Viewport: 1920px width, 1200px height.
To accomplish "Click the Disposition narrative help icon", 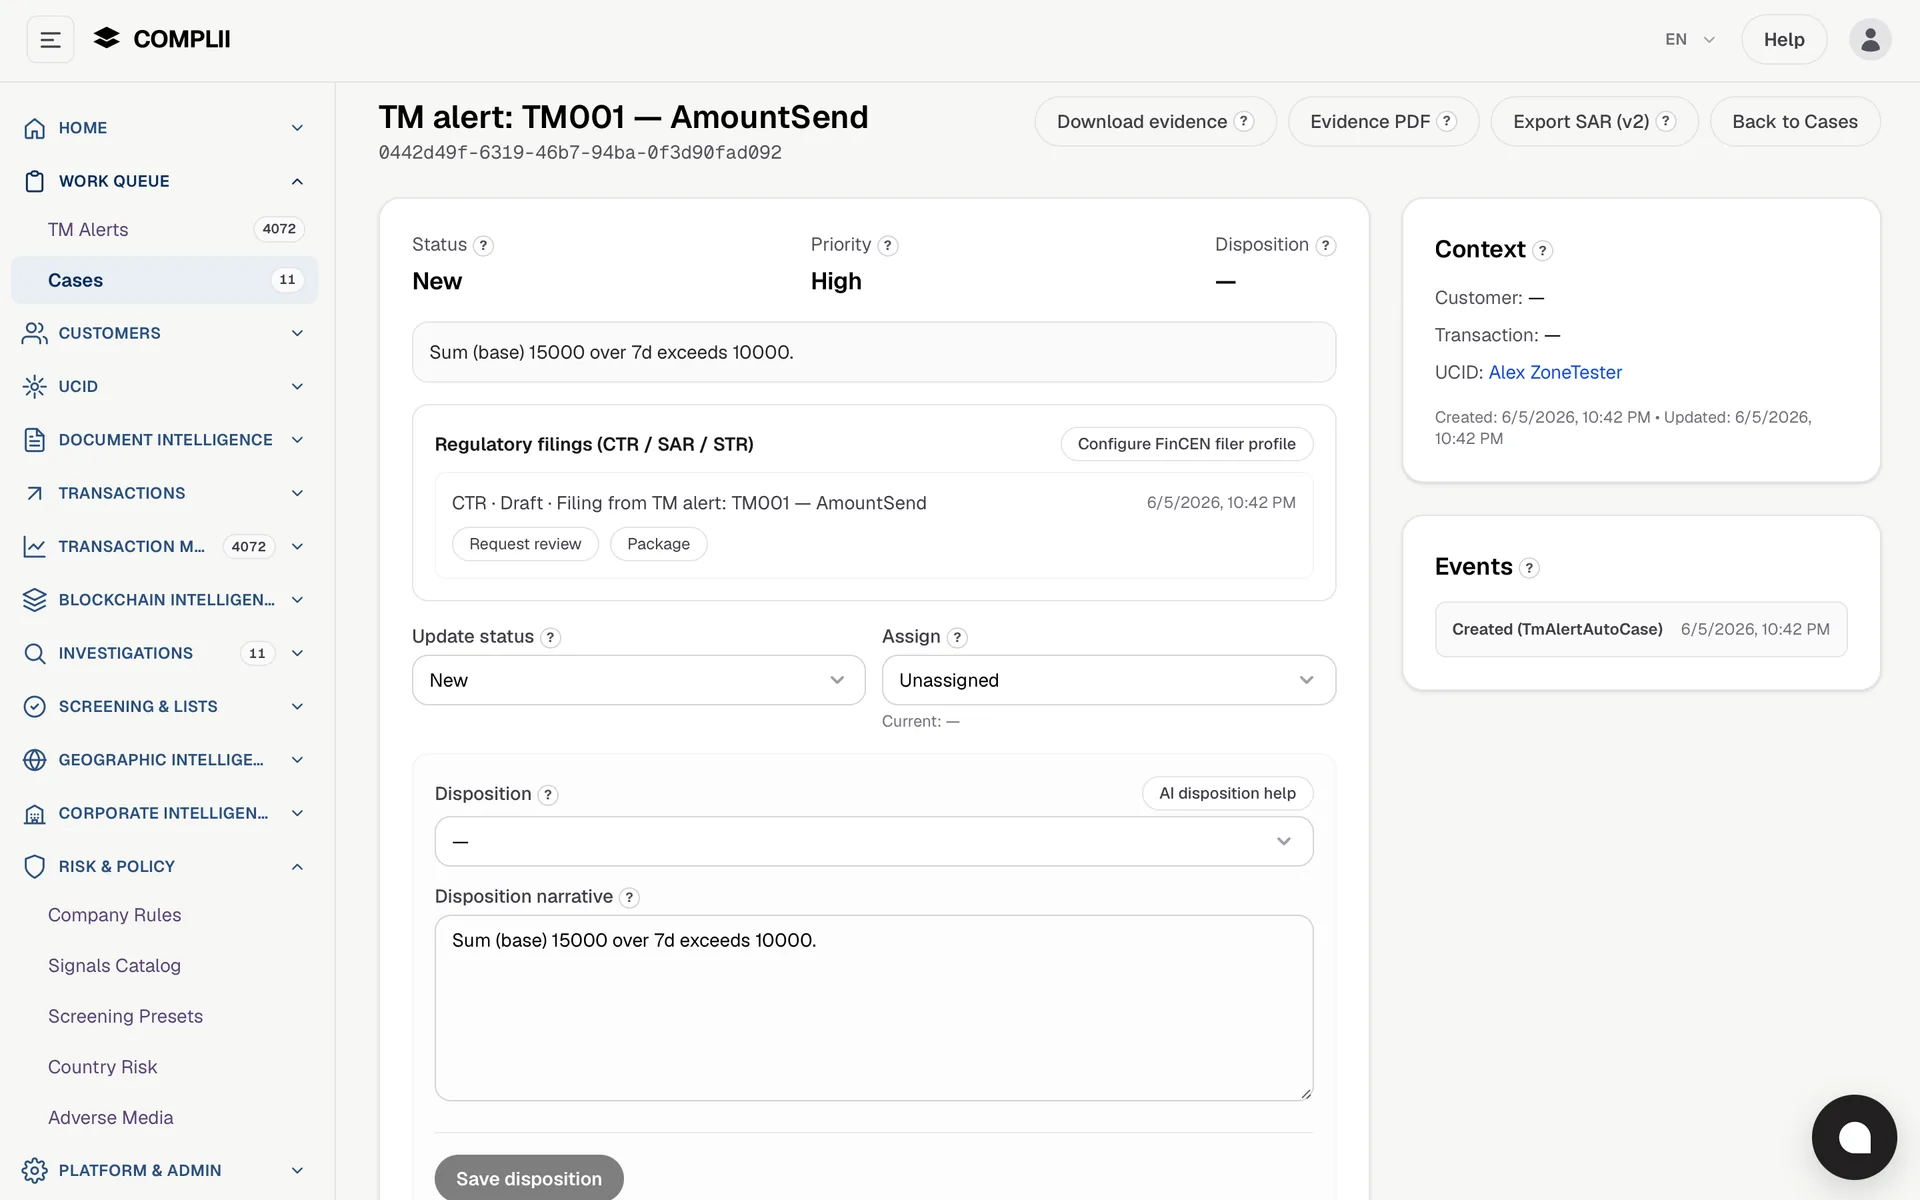I will [629, 898].
